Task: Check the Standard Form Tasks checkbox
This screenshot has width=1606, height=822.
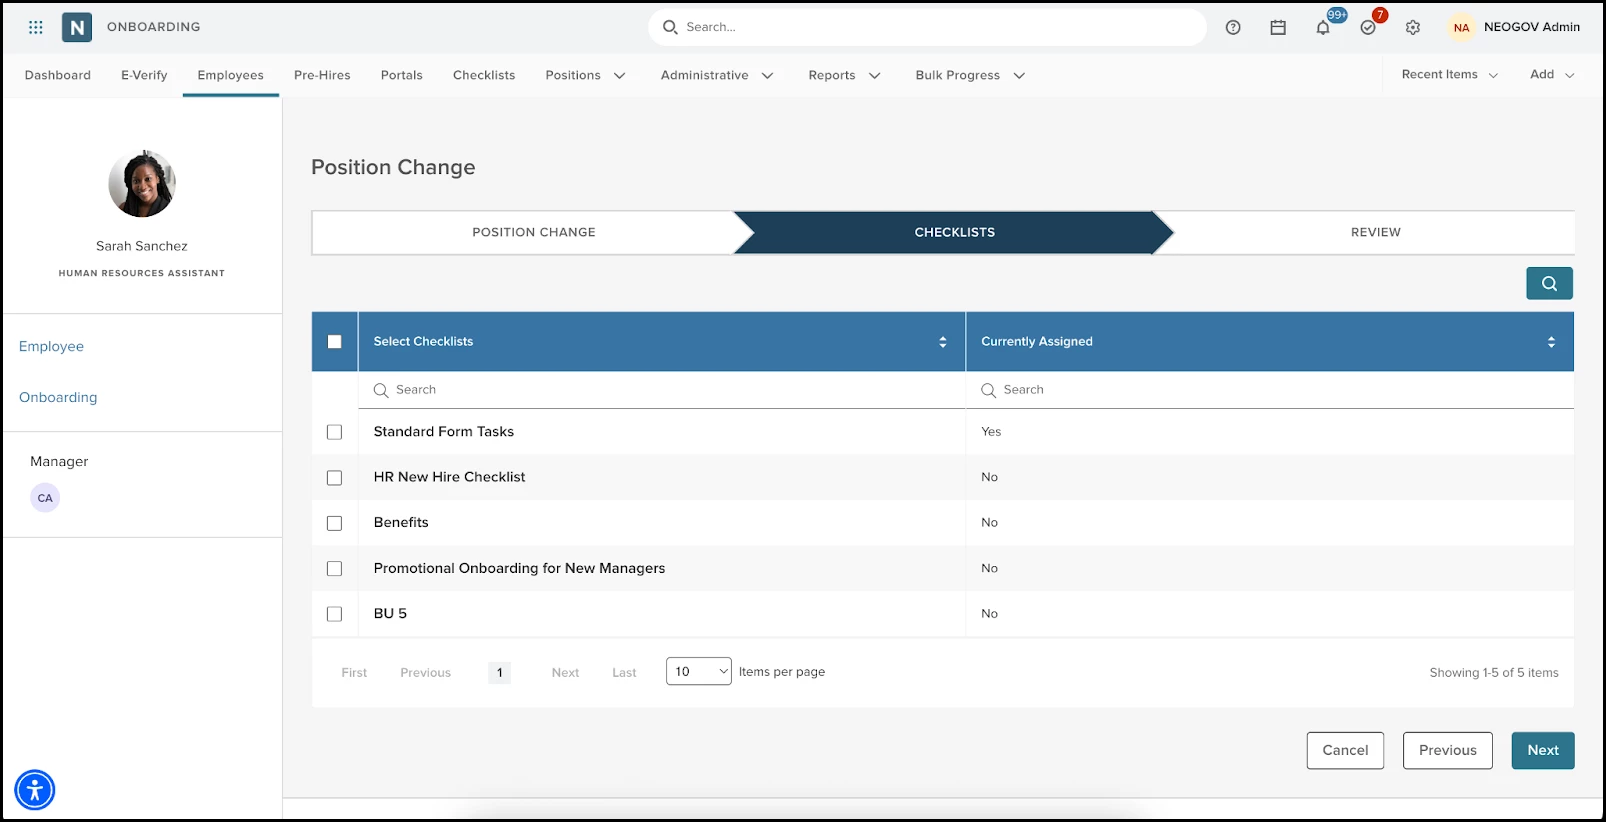Action: [x=335, y=432]
